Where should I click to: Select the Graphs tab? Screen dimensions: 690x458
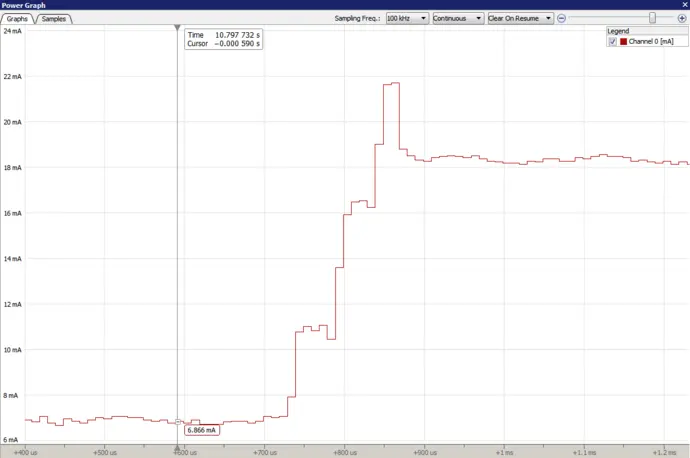coord(17,18)
